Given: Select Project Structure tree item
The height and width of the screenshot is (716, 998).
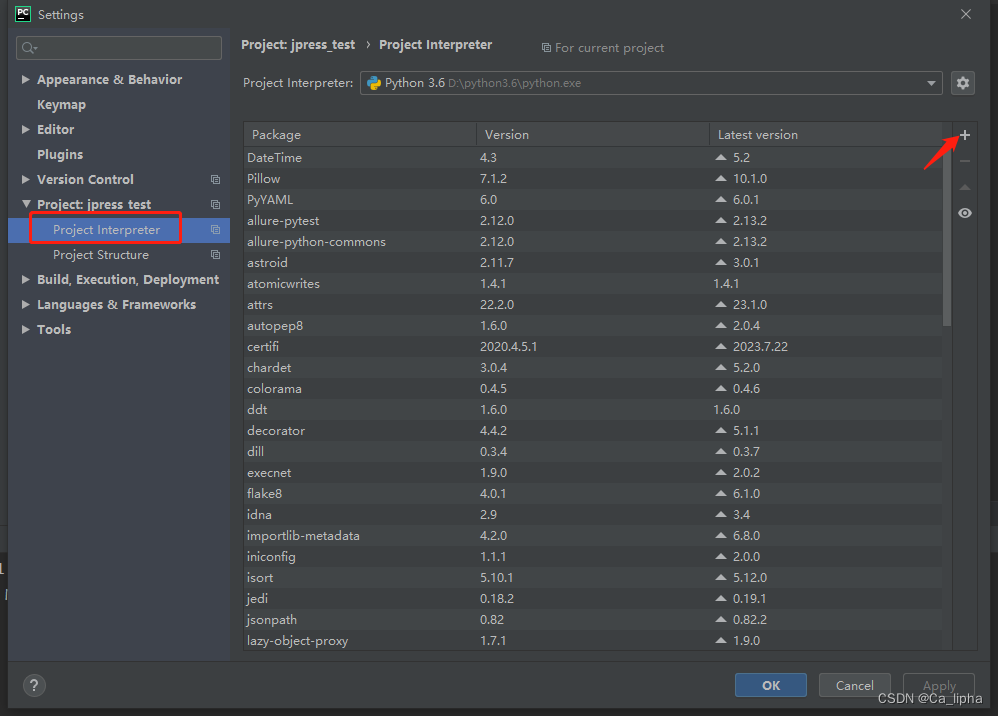Looking at the screenshot, I should tap(101, 255).
